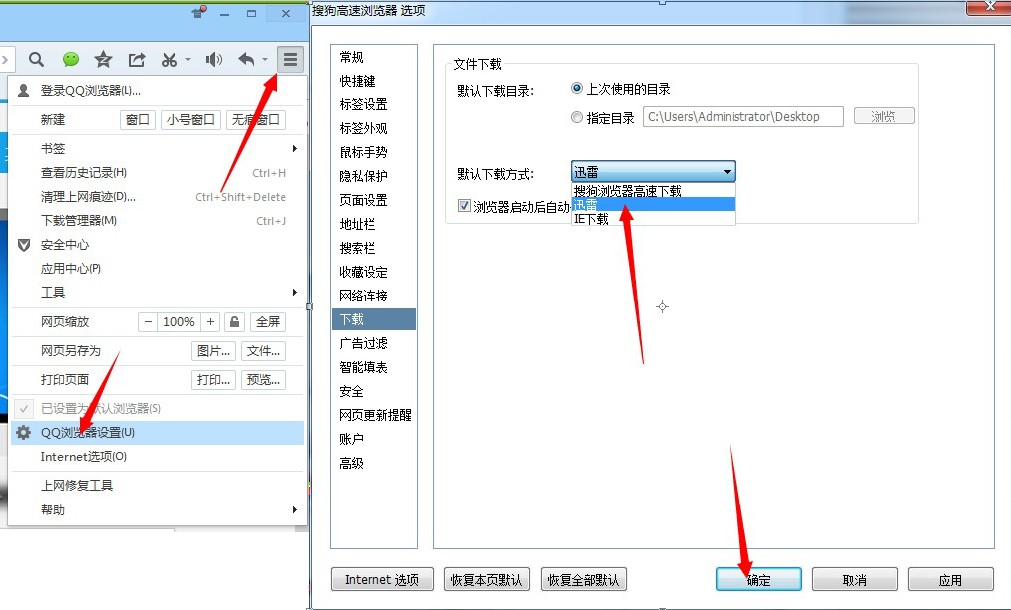Open a new 无痕窗口
Screen dimensions: 1011x610
point(256,120)
